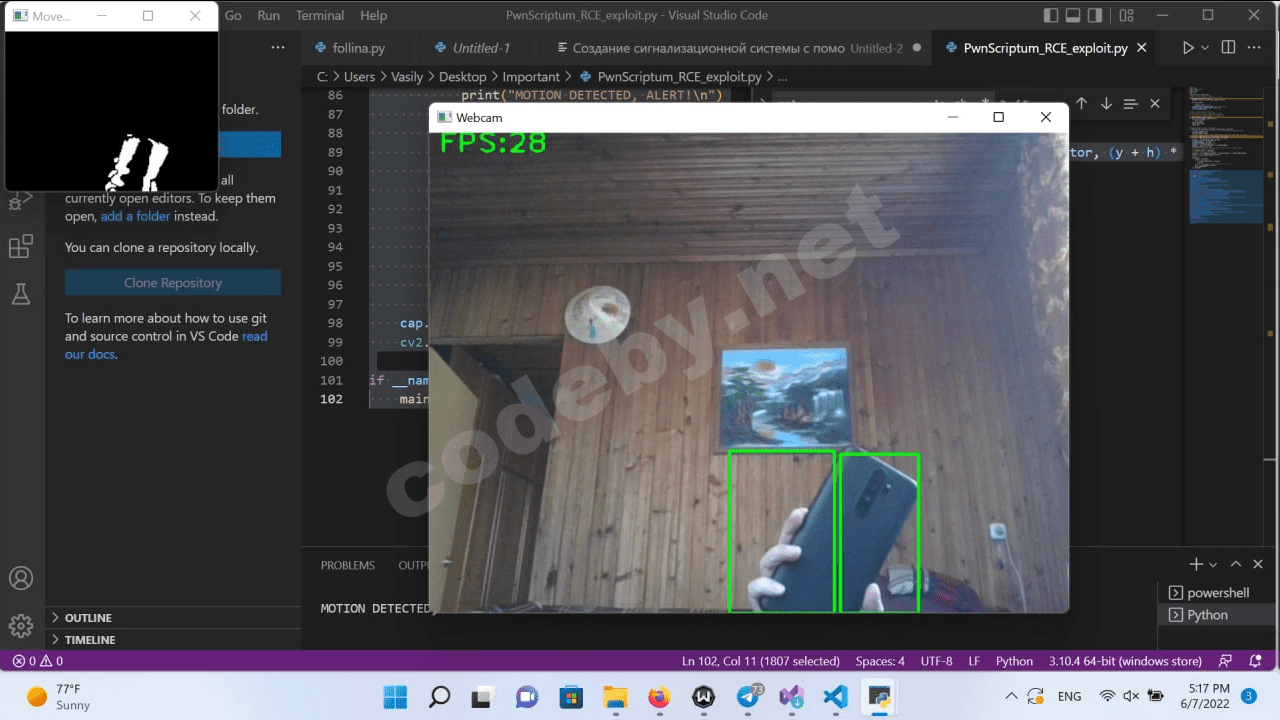
Task: Switch to the Untitled-1 tab
Action: (x=481, y=48)
